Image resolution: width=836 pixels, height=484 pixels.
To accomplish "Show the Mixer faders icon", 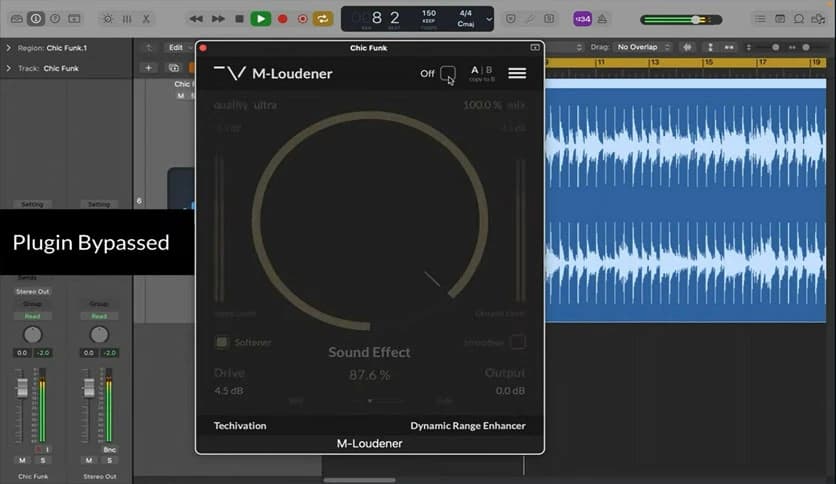I will coord(127,19).
